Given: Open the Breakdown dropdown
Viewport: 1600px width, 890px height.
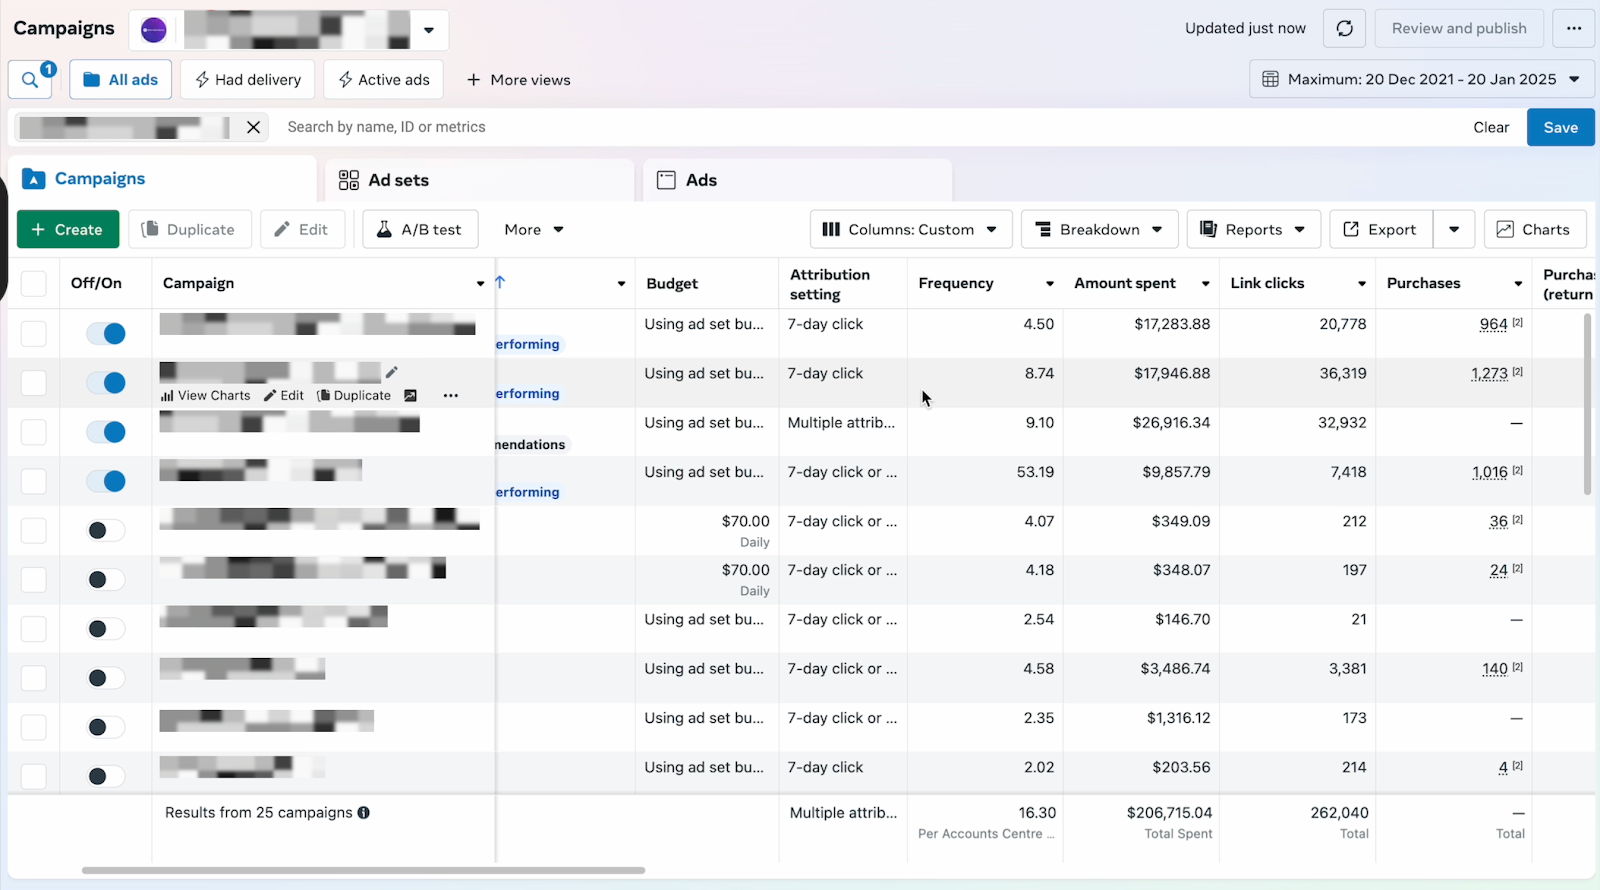Looking at the screenshot, I should (1100, 229).
